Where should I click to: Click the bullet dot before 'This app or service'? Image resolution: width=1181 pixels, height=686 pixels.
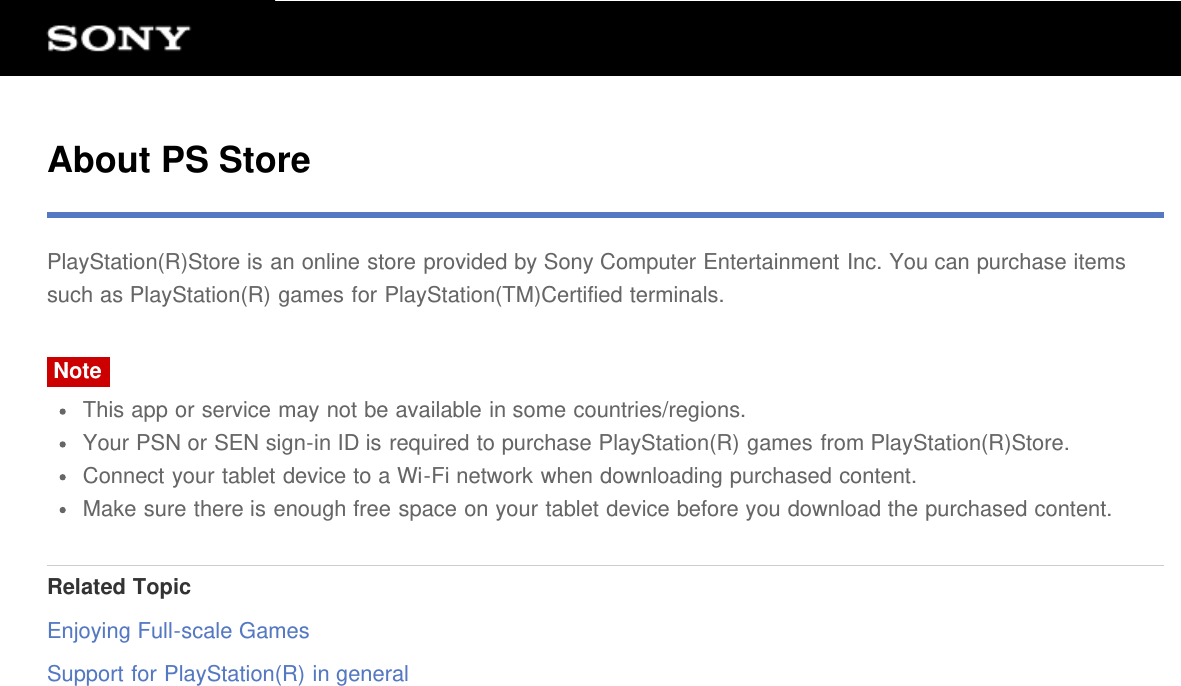pos(63,411)
